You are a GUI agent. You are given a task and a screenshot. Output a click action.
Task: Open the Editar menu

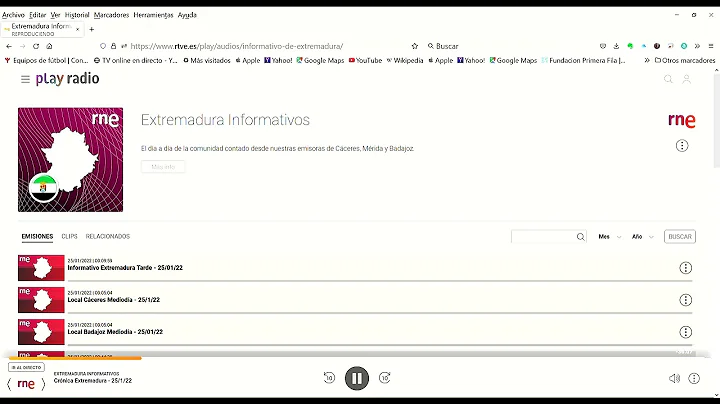[x=38, y=15]
